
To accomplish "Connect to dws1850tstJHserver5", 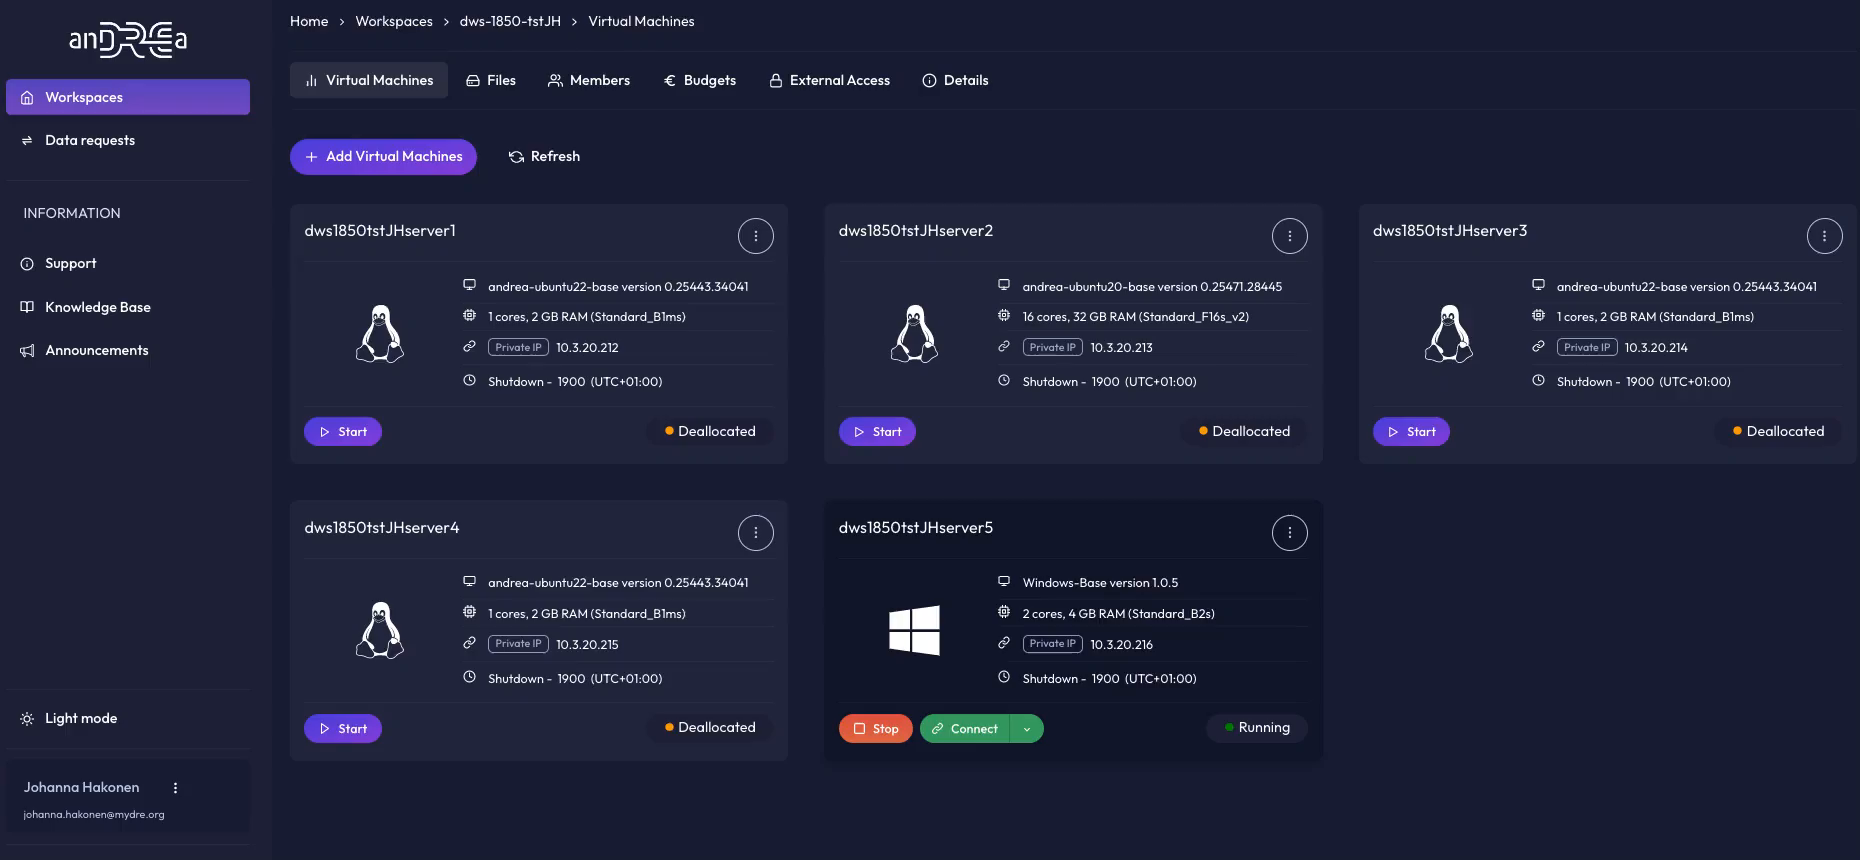I will (x=965, y=729).
